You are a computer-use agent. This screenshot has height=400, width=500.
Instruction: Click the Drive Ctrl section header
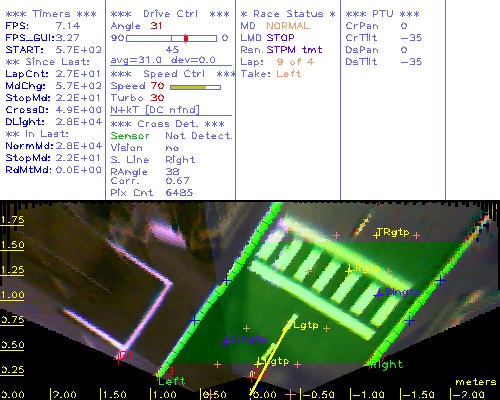pyautogui.click(x=170, y=14)
